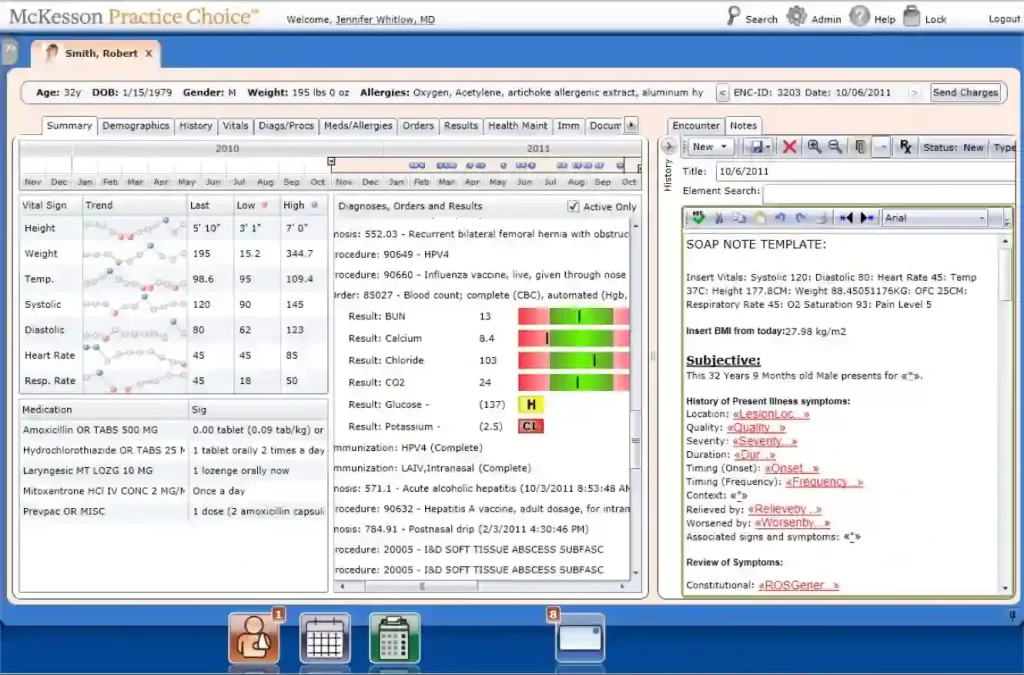Click the Send Charges button
The height and width of the screenshot is (675, 1024).
pyautogui.click(x=964, y=92)
